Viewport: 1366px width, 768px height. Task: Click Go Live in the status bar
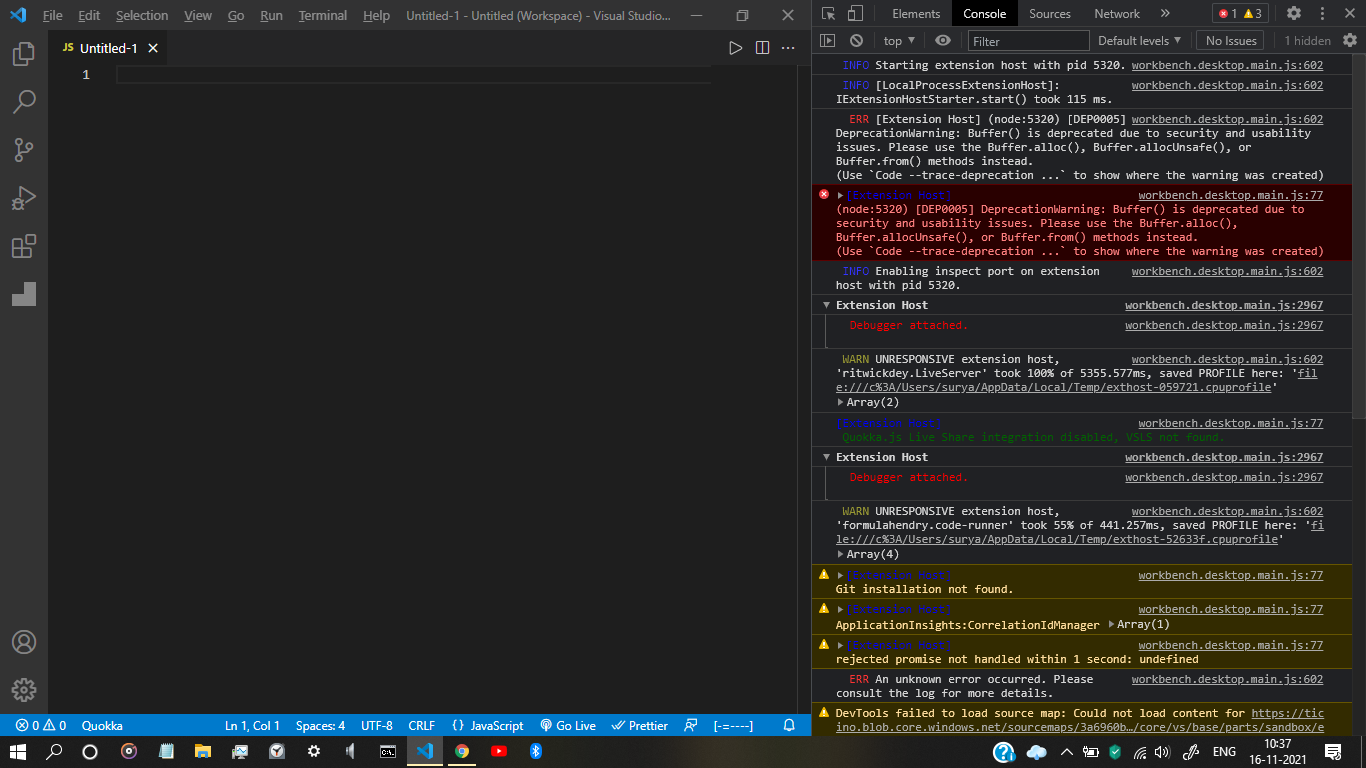567,725
